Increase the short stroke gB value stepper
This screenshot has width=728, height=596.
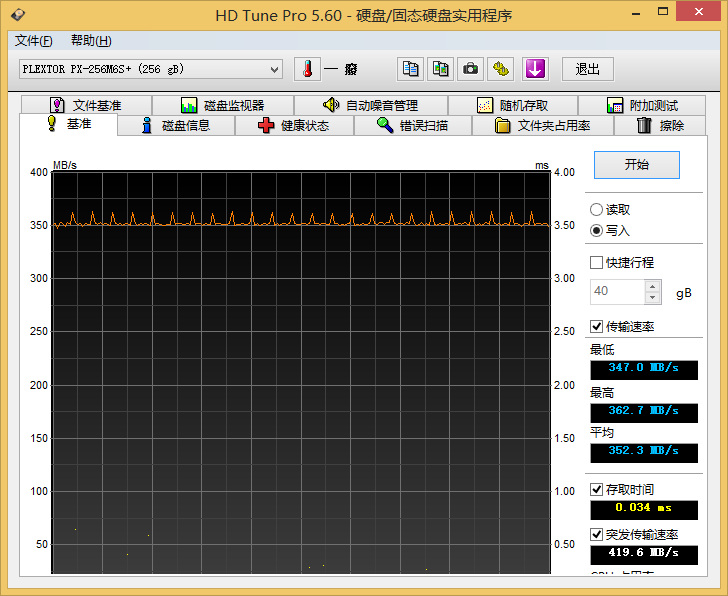pos(653,286)
